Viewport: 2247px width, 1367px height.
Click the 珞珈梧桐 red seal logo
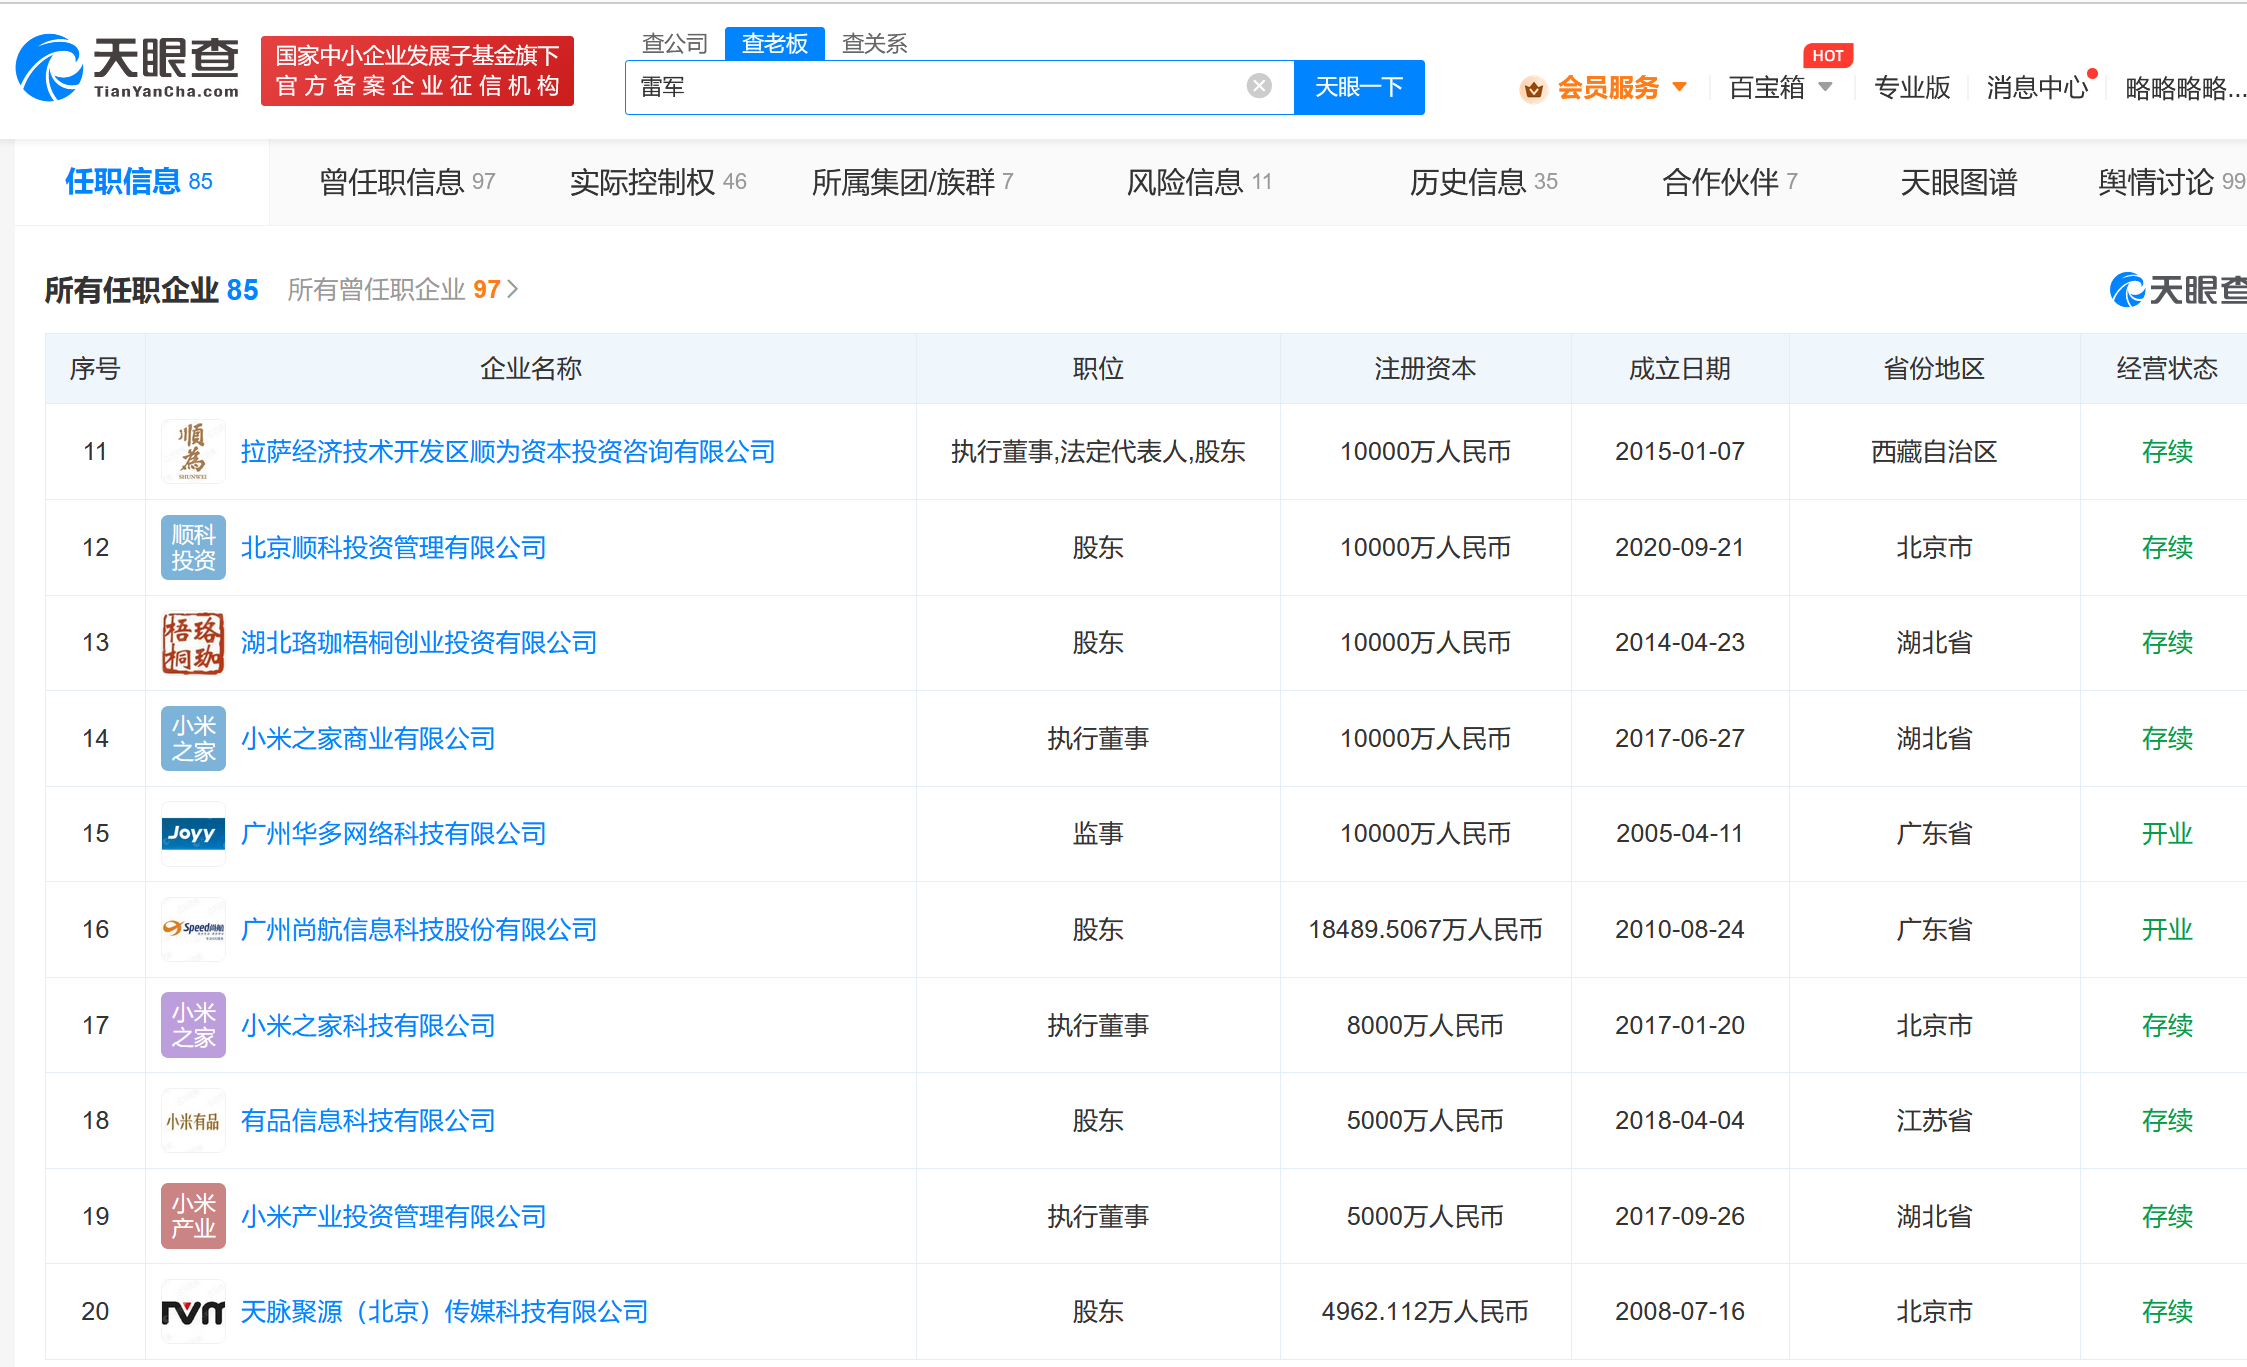(193, 643)
